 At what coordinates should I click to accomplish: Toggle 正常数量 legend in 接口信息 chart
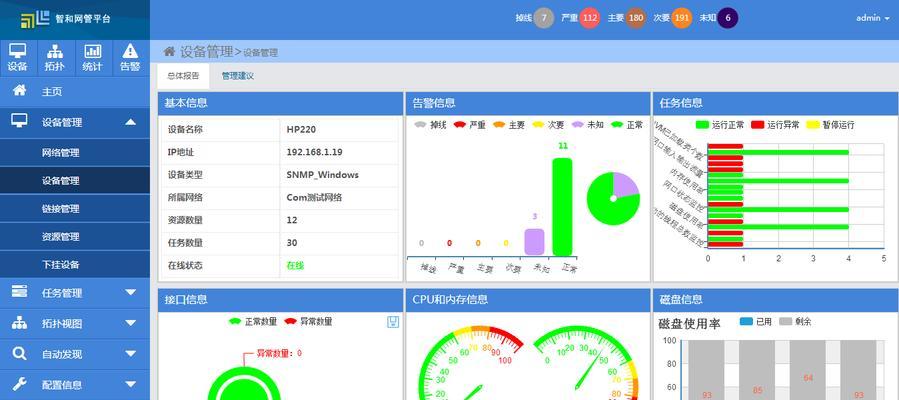tap(252, 321)
